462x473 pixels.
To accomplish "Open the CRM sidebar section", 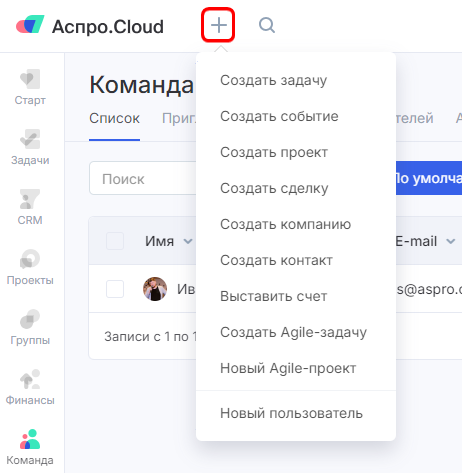I will 30,207.
